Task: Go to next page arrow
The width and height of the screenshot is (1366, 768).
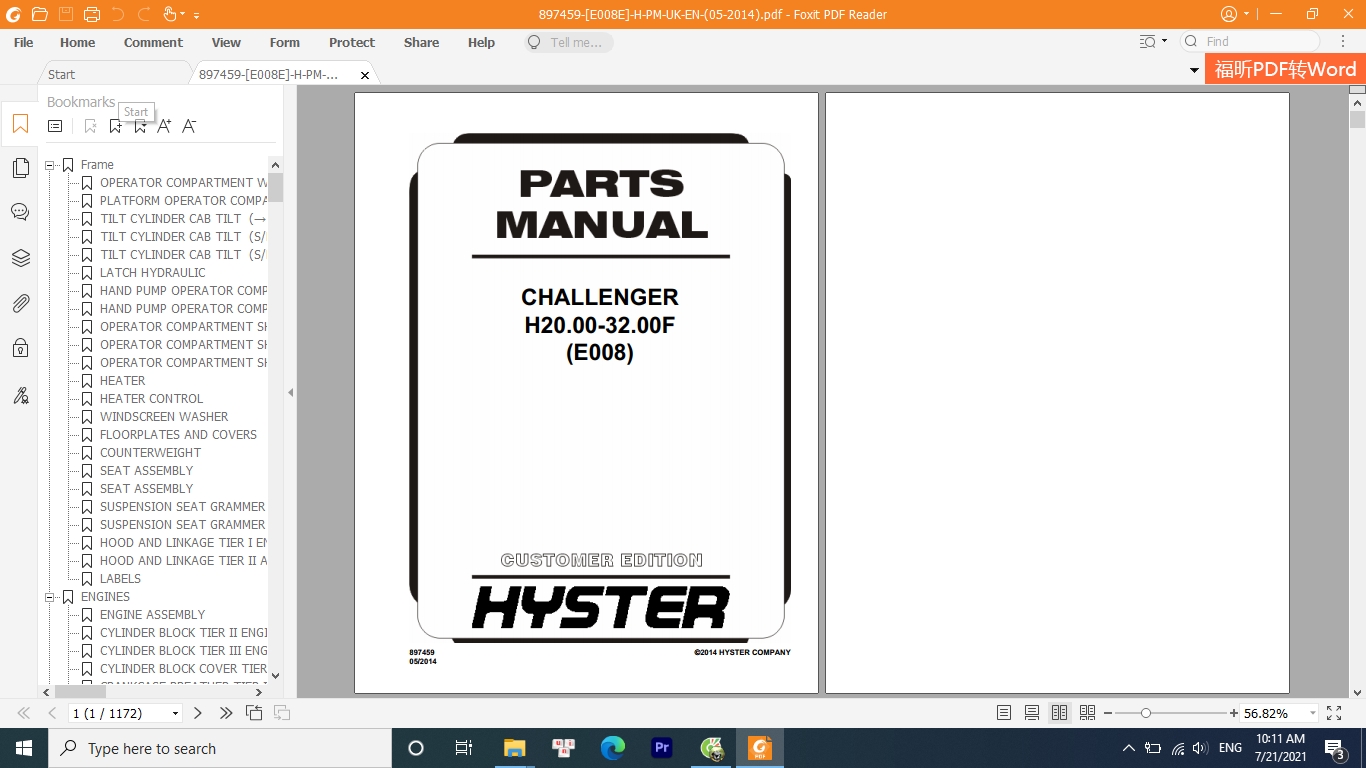Action: [x=198, y=713]
